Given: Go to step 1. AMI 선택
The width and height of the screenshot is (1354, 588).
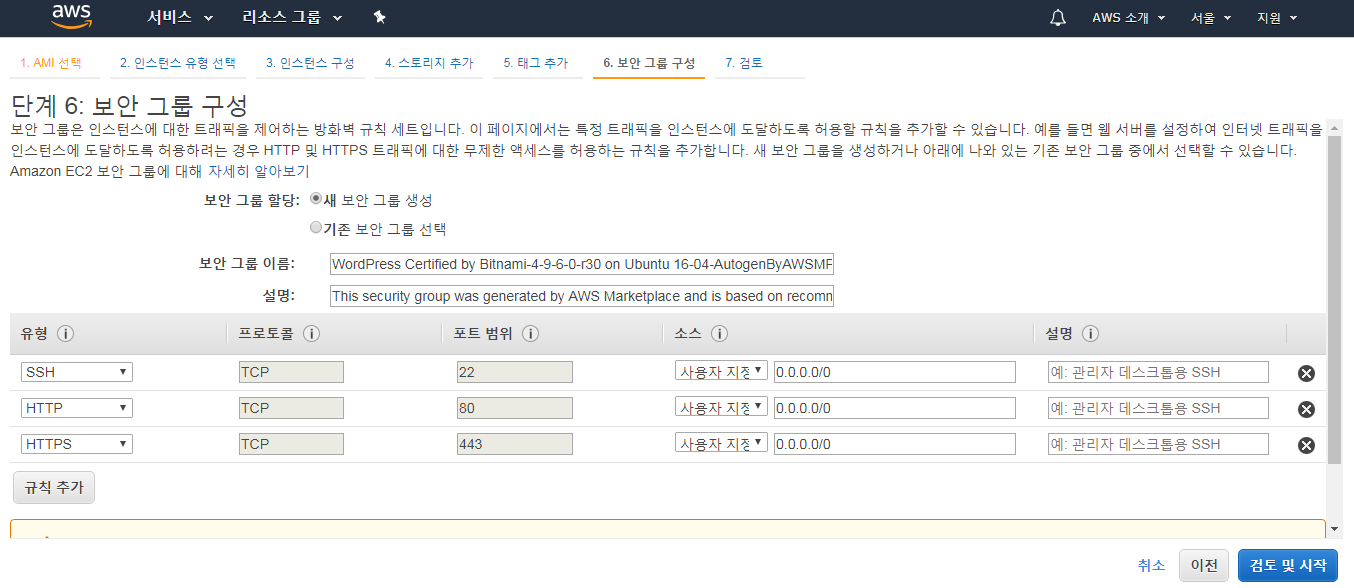Looking at the screenshot, I should coord(51,63).
